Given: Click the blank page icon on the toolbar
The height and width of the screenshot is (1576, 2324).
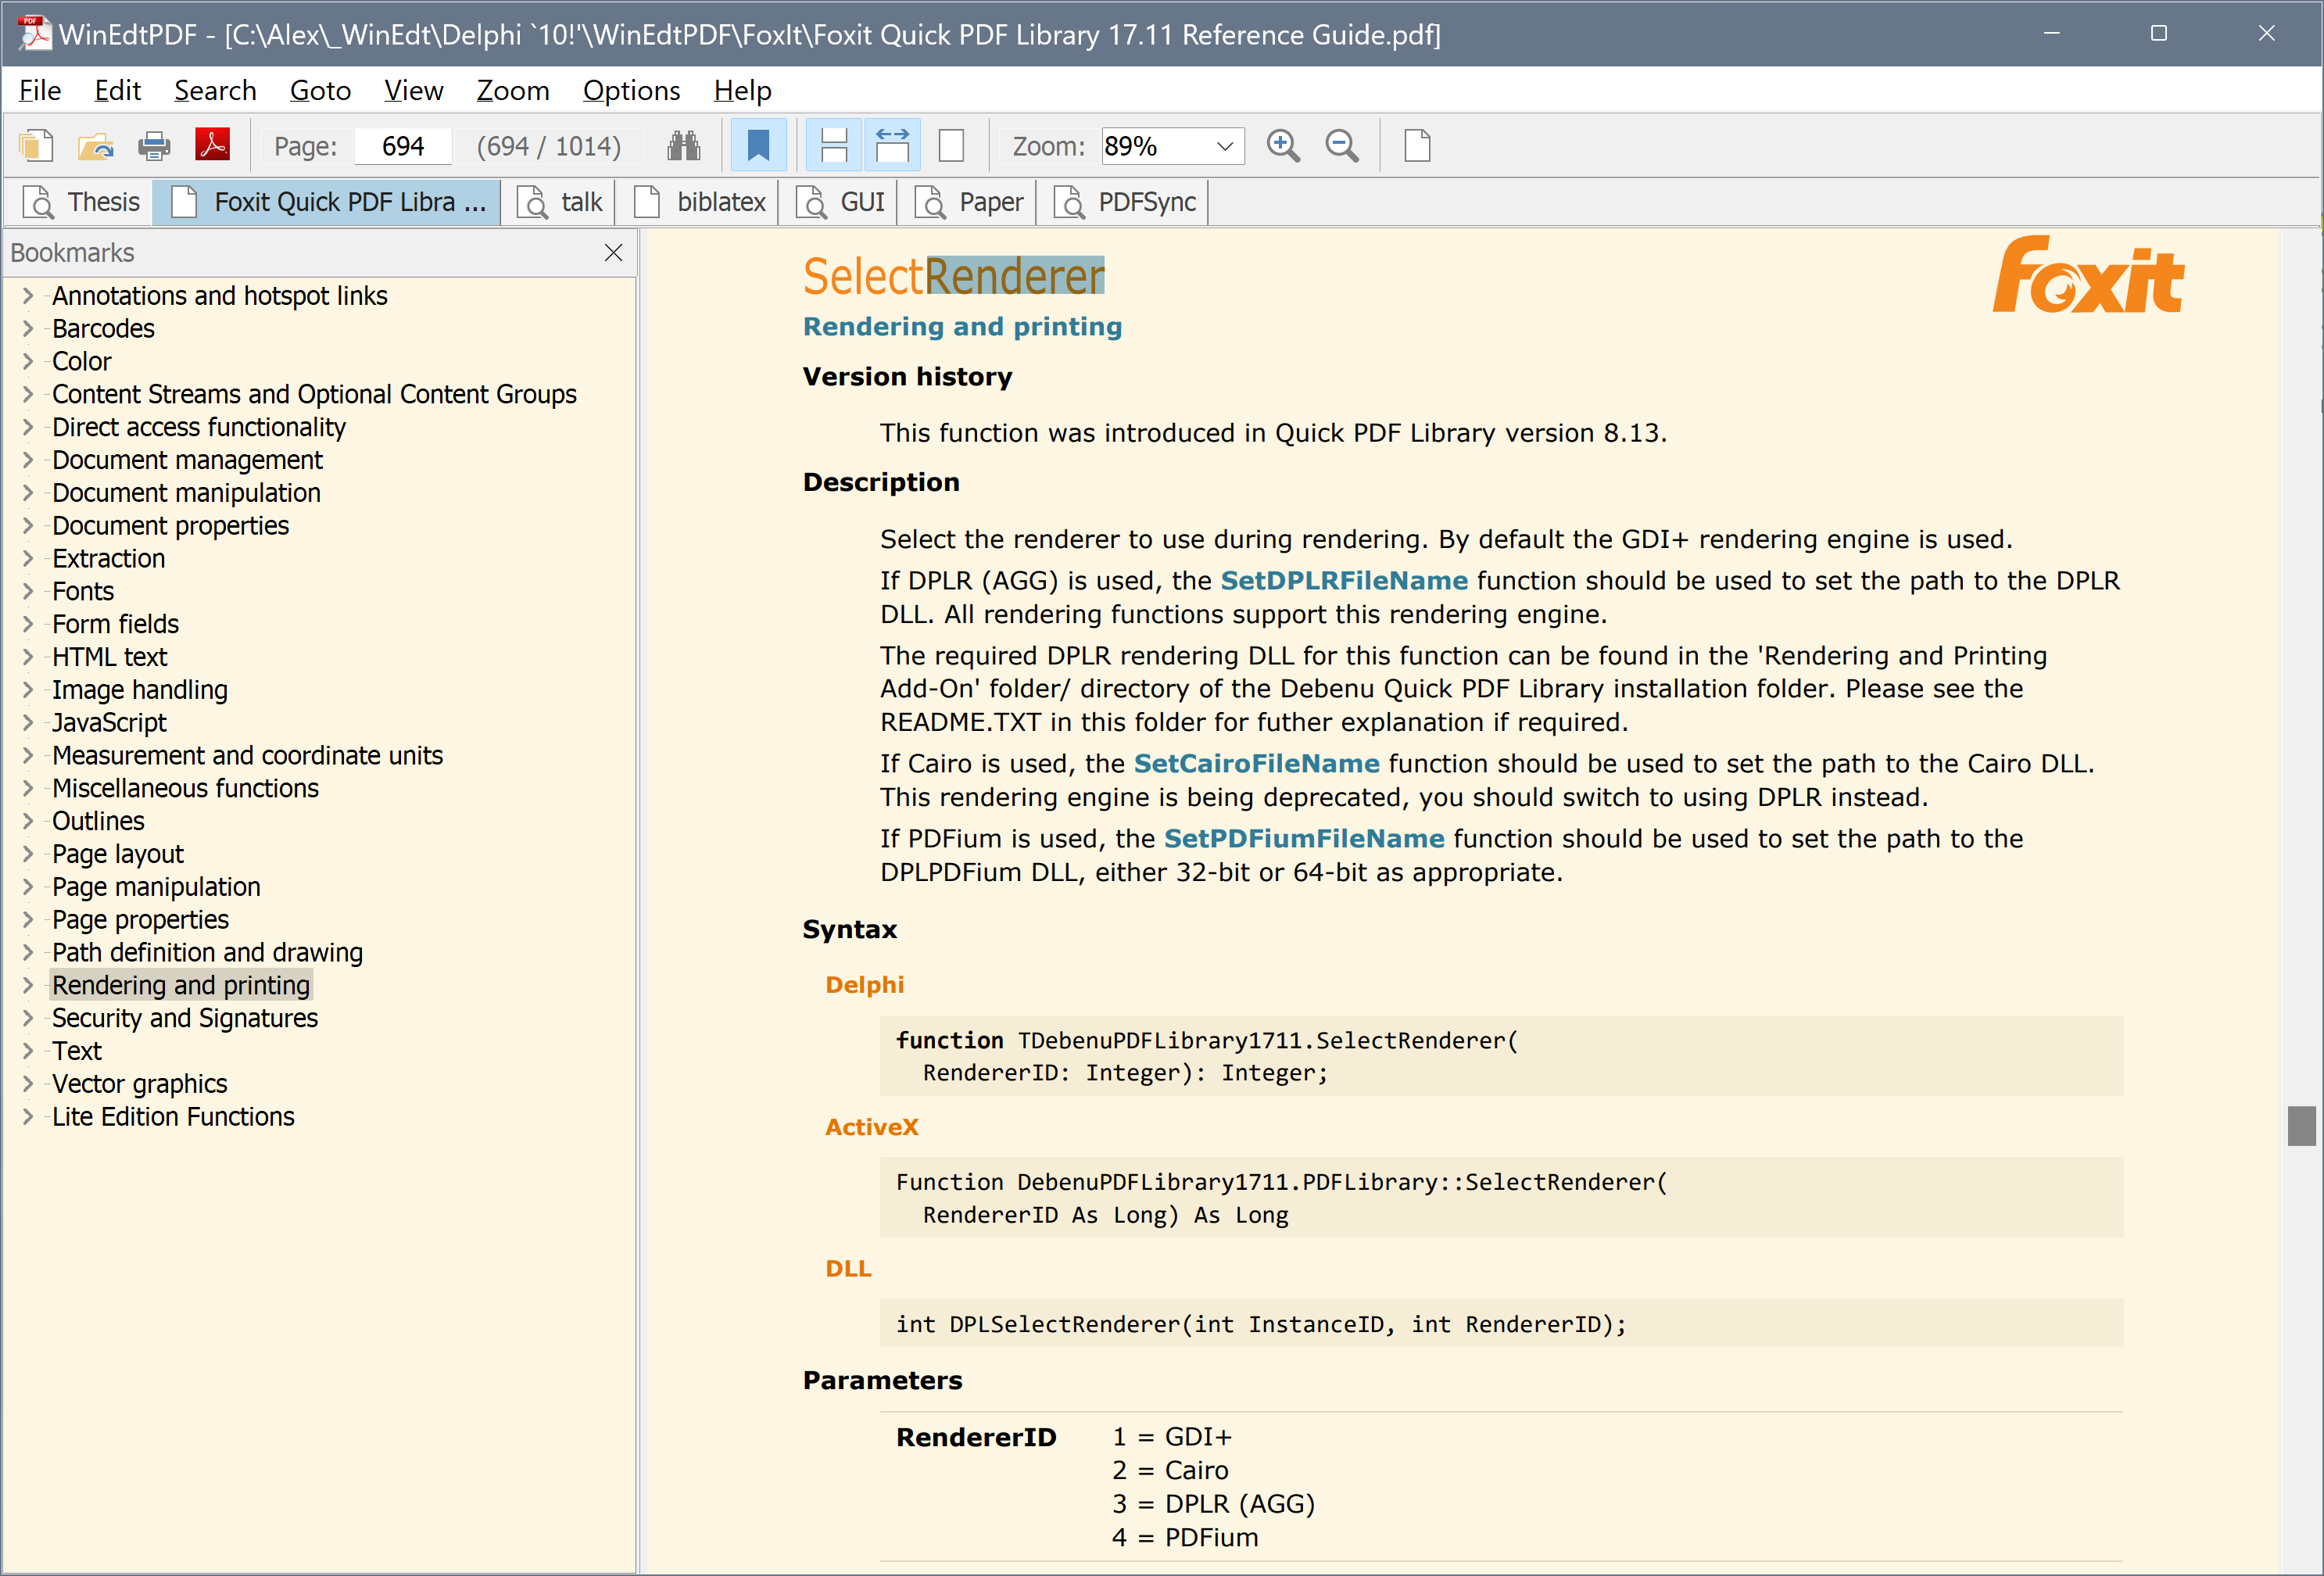Looking at the screenshot, I should 1417,145.
